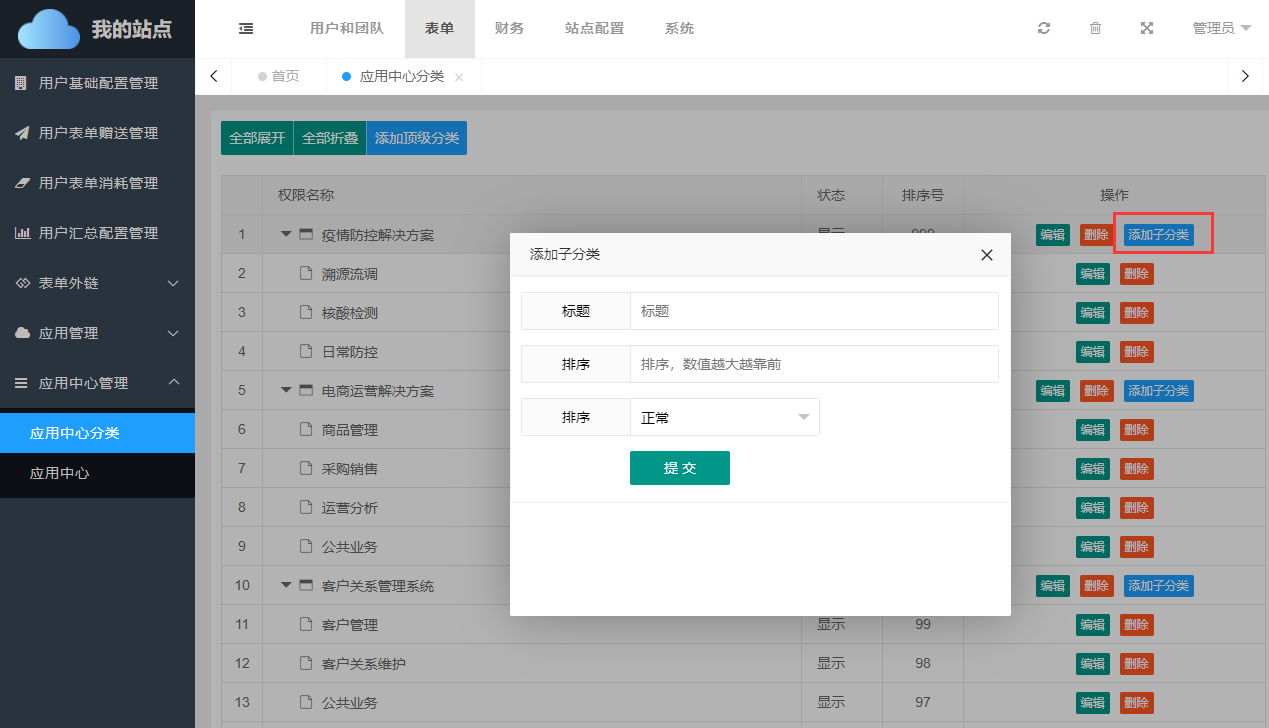
Task: Click the 提交 button
Action: (x=679, y=468)
